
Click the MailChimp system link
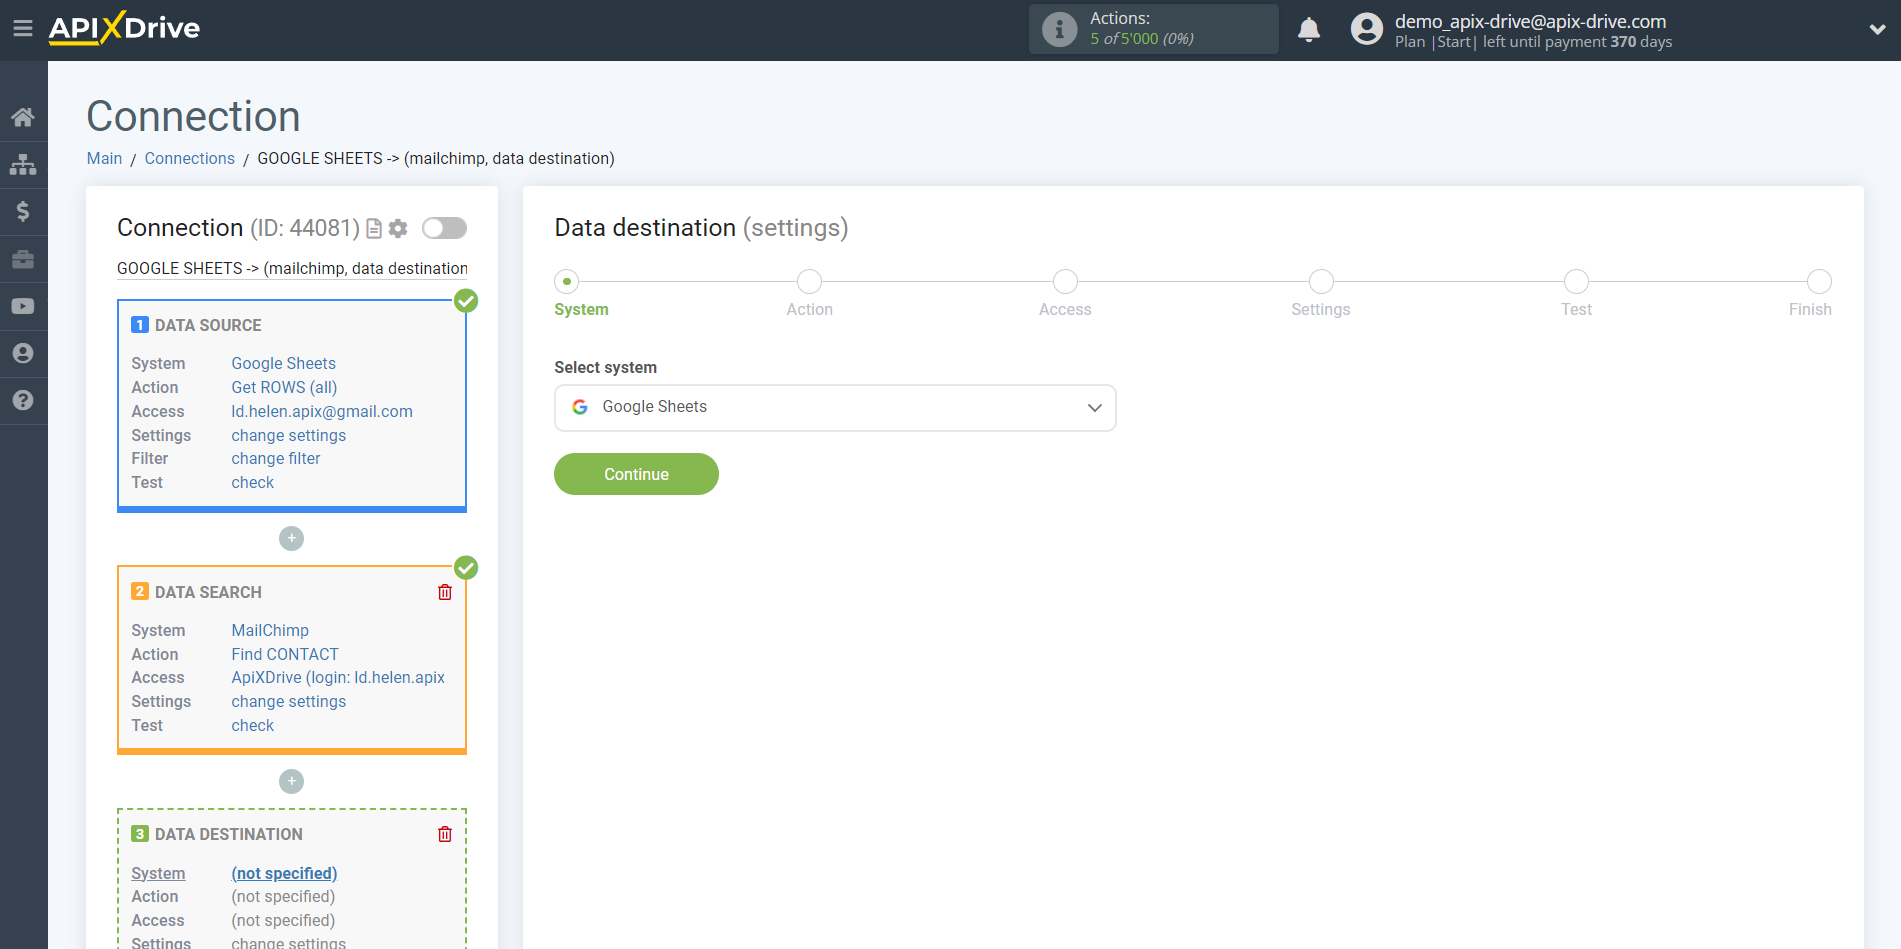270,630
